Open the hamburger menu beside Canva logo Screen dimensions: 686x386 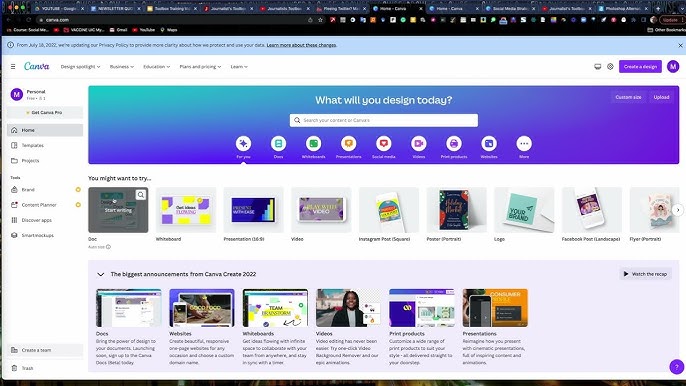13,67
